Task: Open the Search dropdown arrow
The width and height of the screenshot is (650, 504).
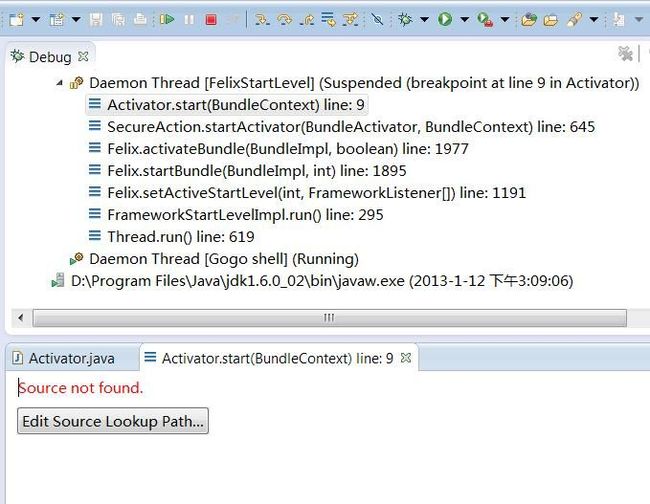Action: point(594,19)
